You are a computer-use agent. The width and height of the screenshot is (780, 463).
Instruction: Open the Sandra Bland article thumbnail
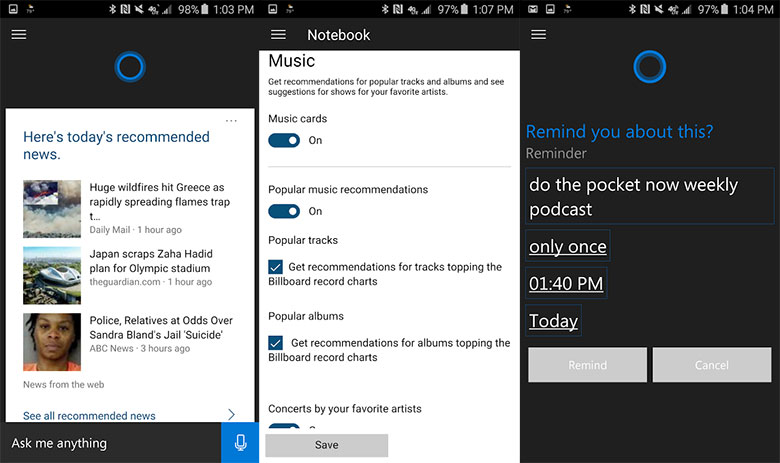pos(52,342)
